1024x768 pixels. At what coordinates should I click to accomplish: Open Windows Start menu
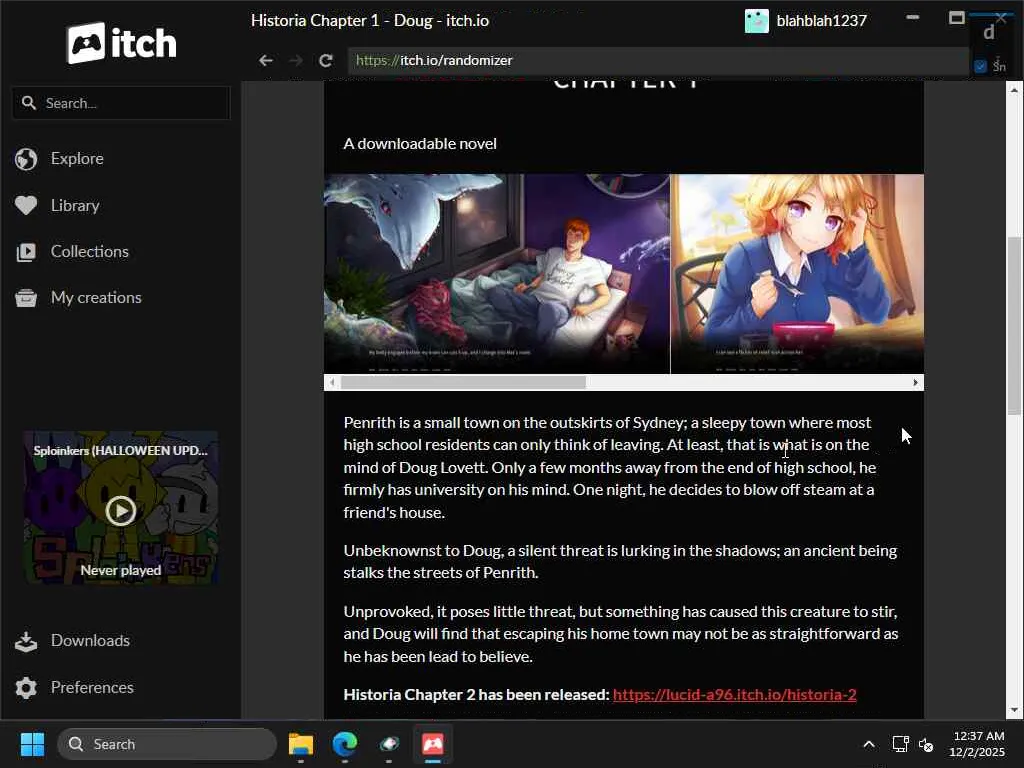32,744
